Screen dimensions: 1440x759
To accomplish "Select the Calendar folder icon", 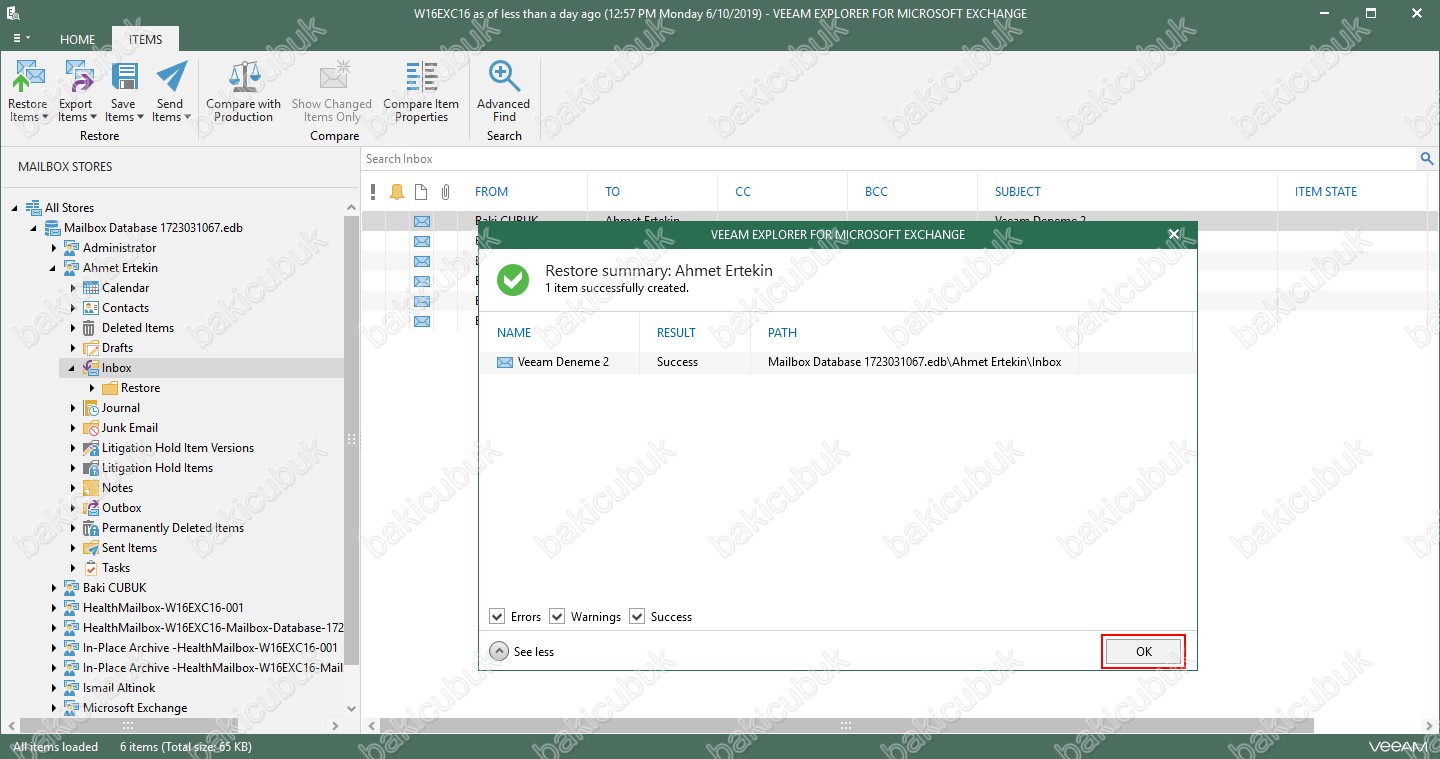I will 91,288.
